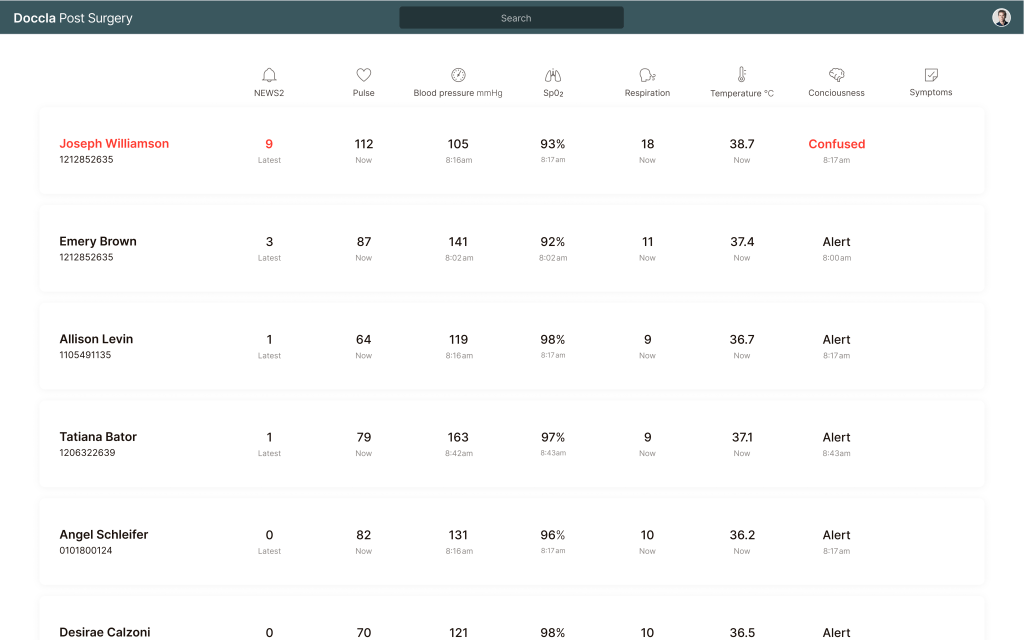The height and width of the screenshot is (640, 1024).
Task: Click the NEWS2 bell icon
Action: click(269, 74)
